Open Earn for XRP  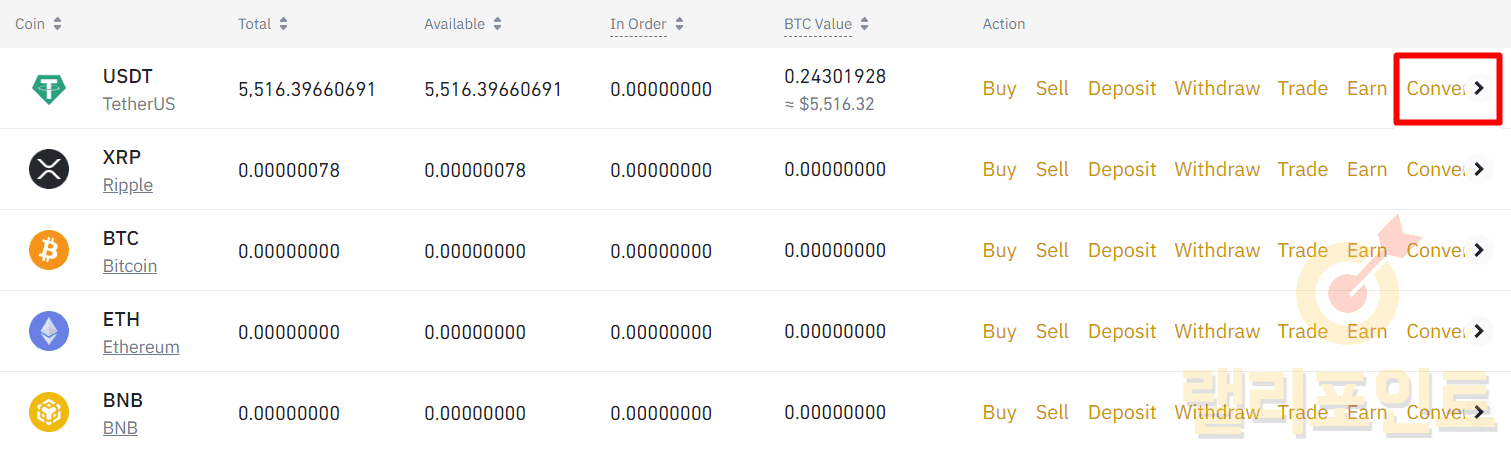(1367, 169)
